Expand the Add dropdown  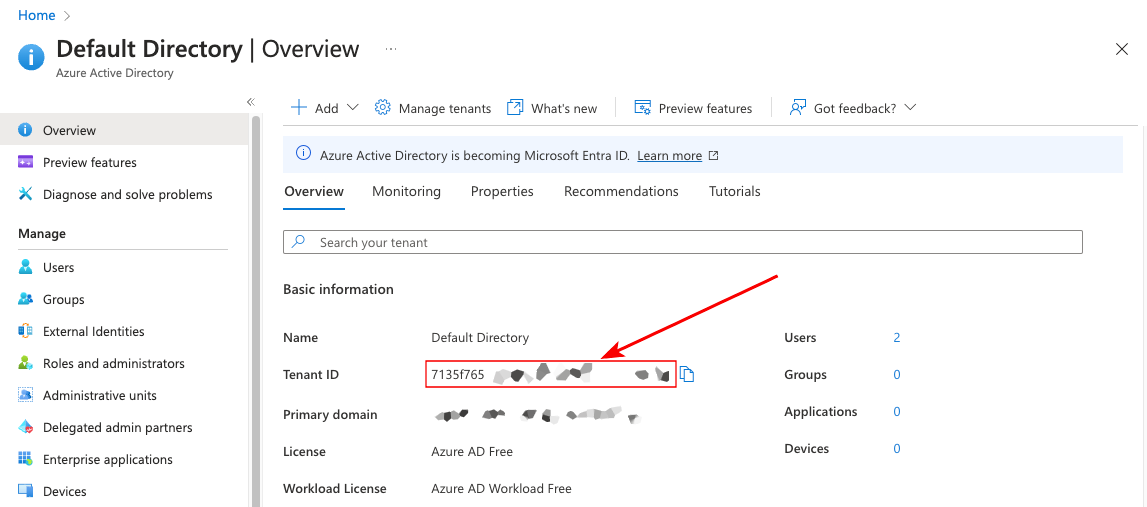pos(352,108)
